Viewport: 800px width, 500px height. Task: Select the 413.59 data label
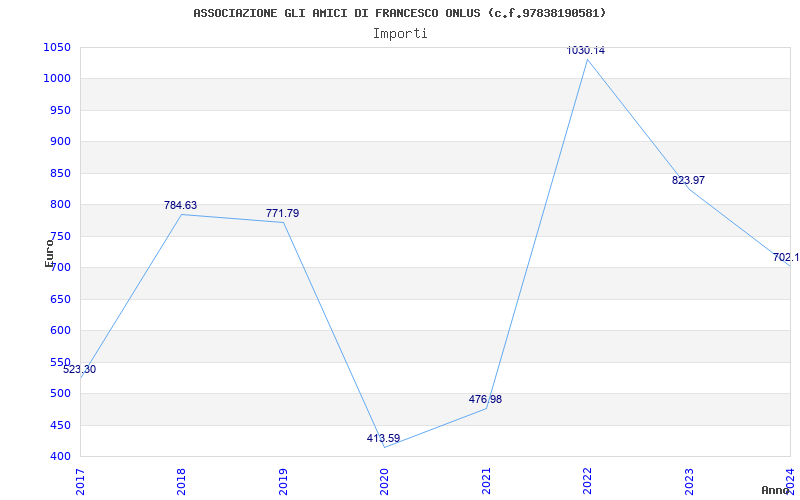[x=383, y=438]
